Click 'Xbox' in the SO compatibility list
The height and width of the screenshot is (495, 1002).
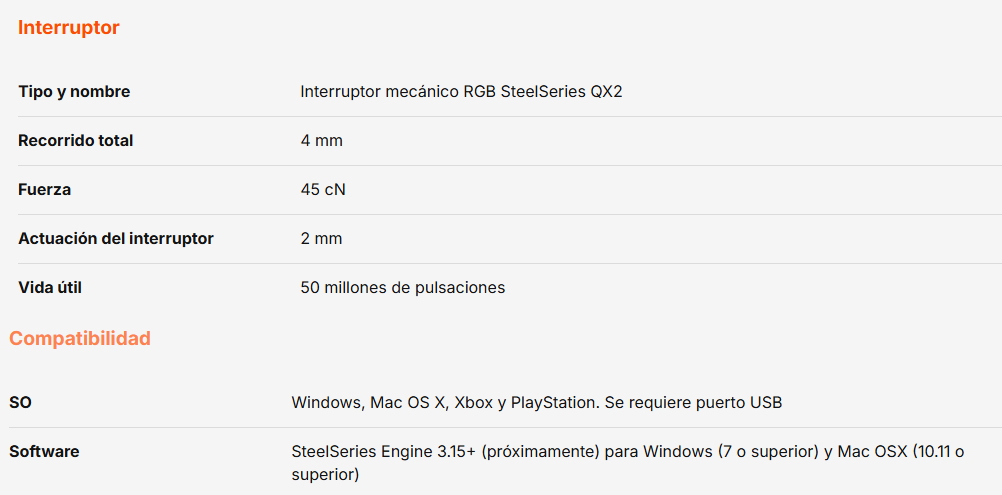click(473, 403)
